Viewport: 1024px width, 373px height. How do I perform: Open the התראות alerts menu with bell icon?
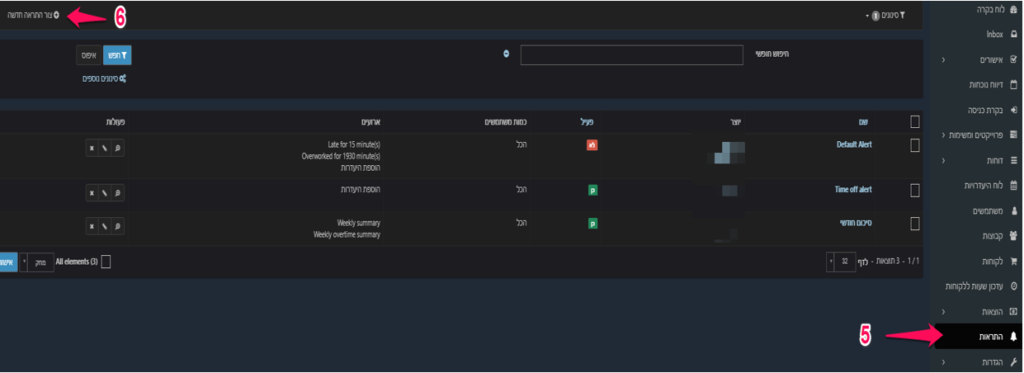[978, 336]
